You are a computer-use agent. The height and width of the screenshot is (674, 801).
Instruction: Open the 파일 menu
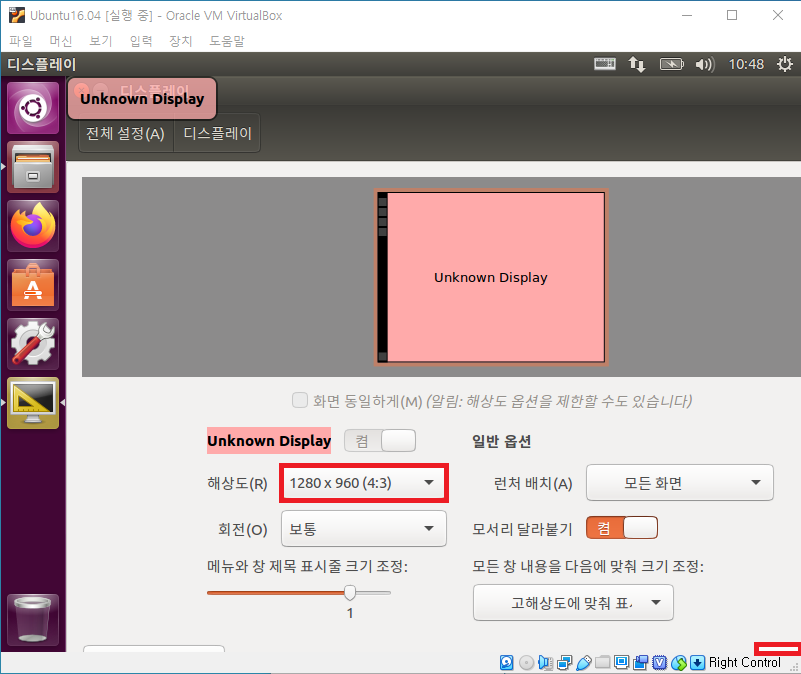(21, 41)
